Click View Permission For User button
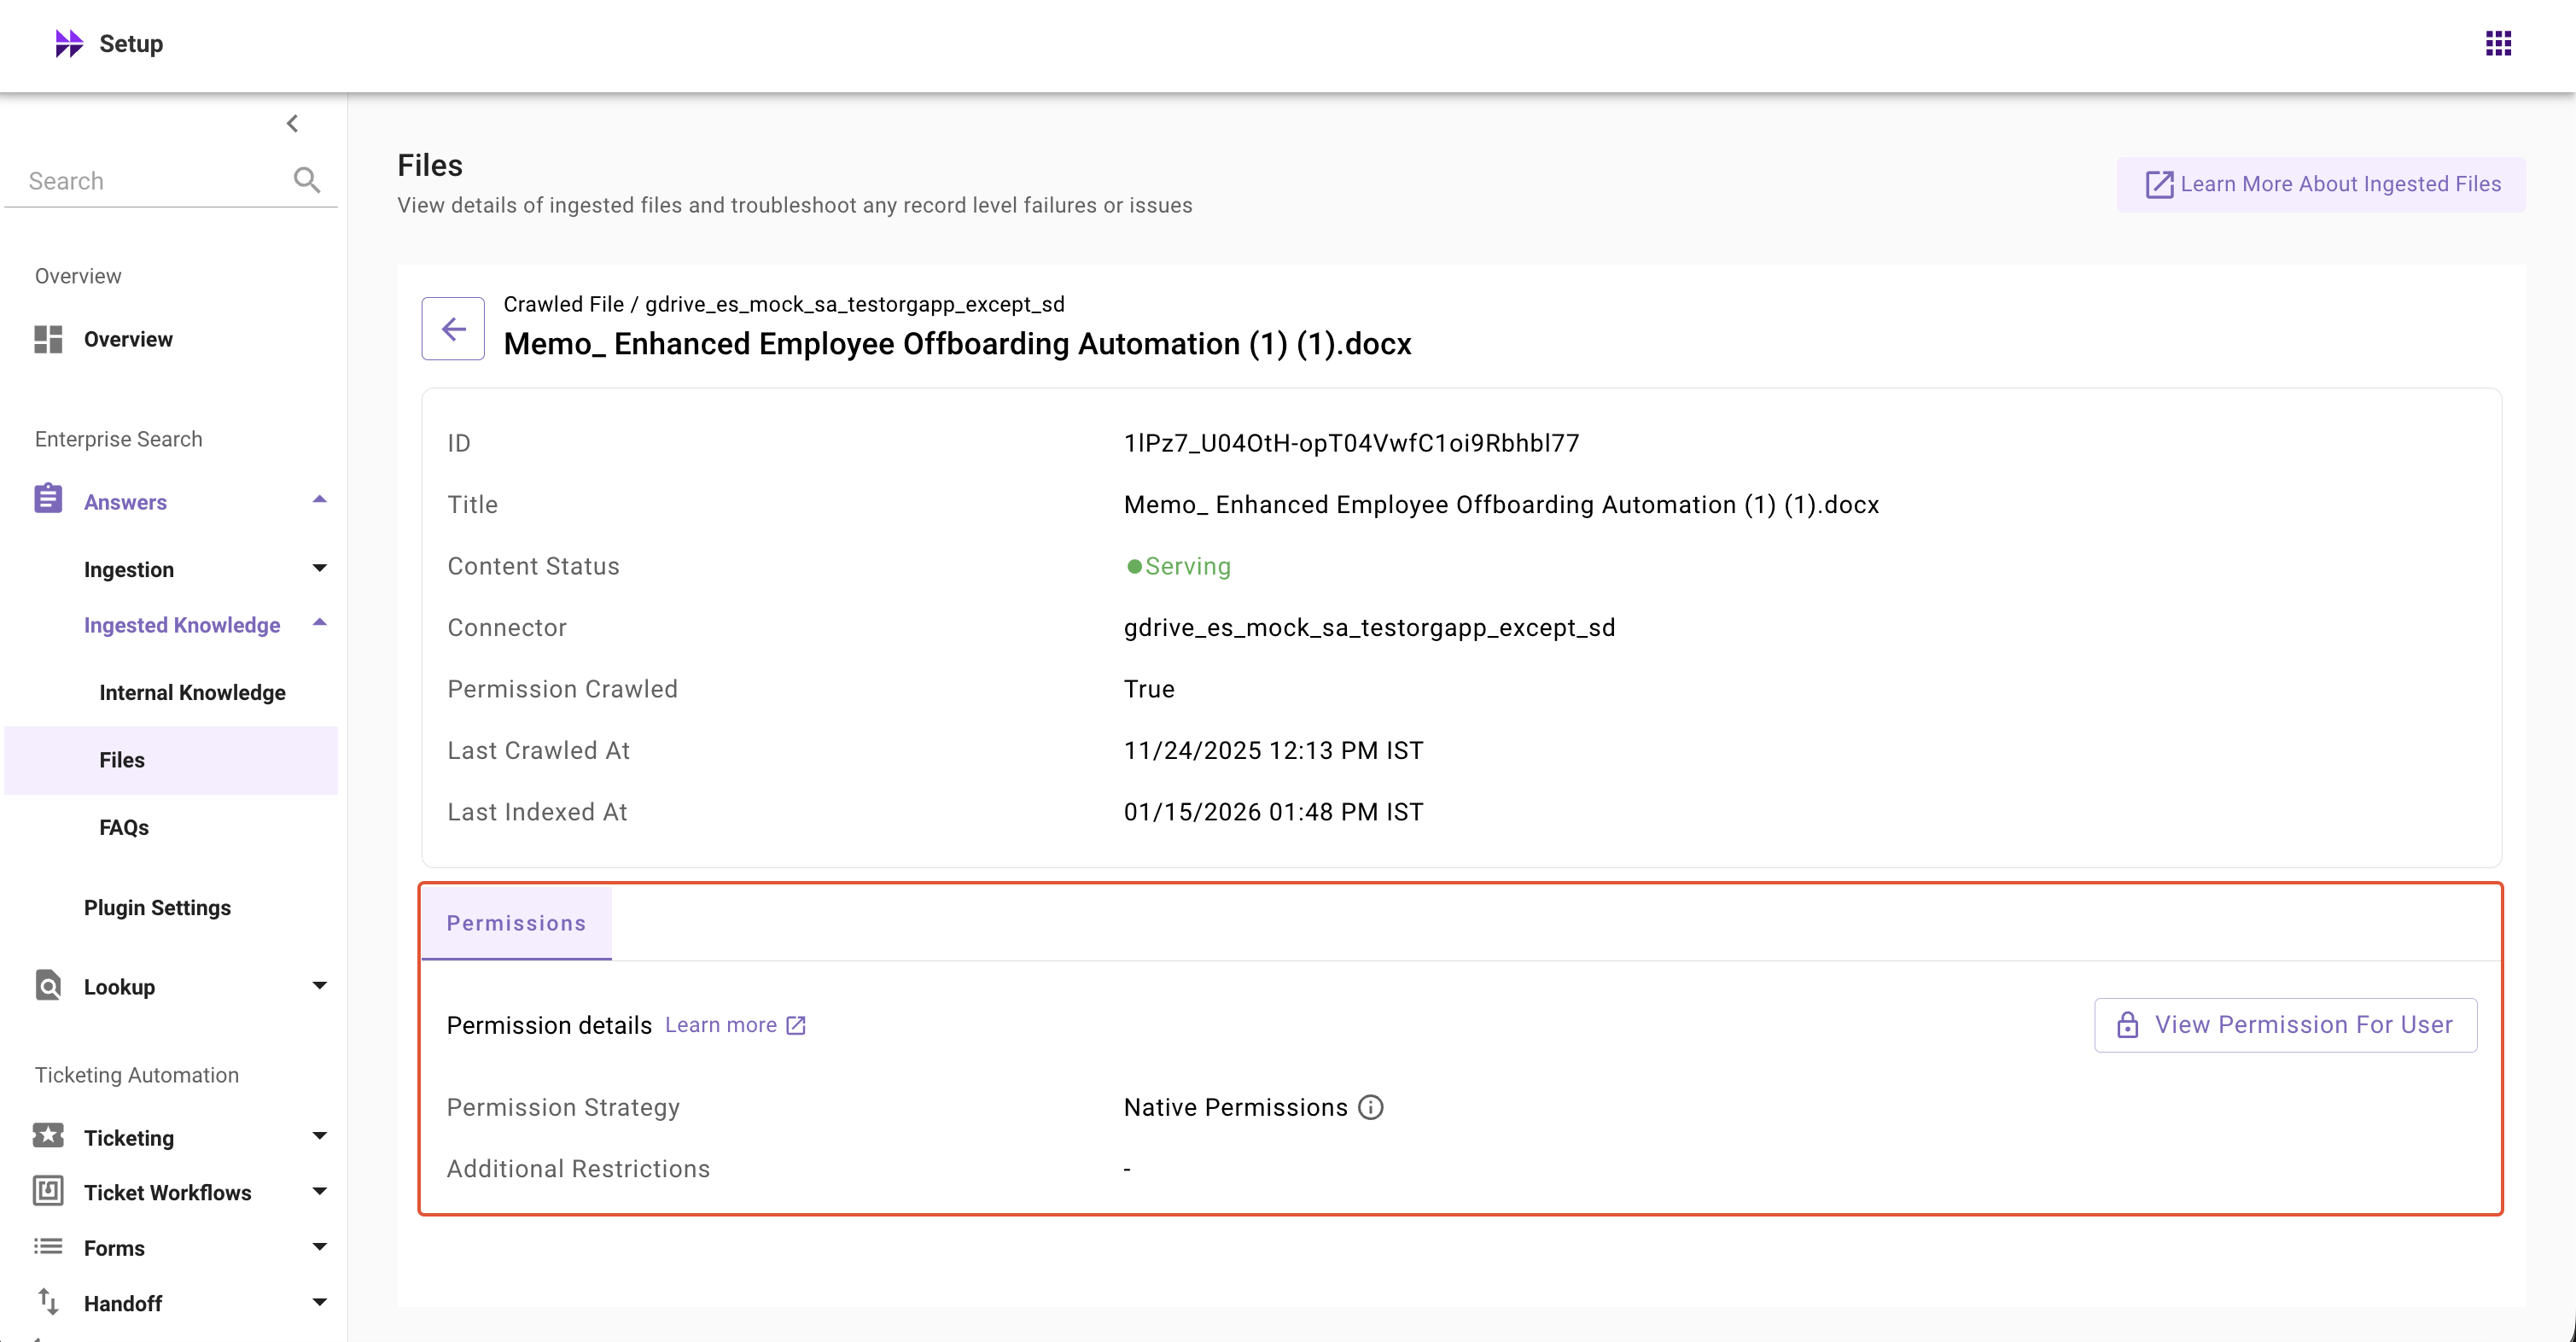The width and height of the screenshot is (2576, 1342). (x=2285, y=1024)
